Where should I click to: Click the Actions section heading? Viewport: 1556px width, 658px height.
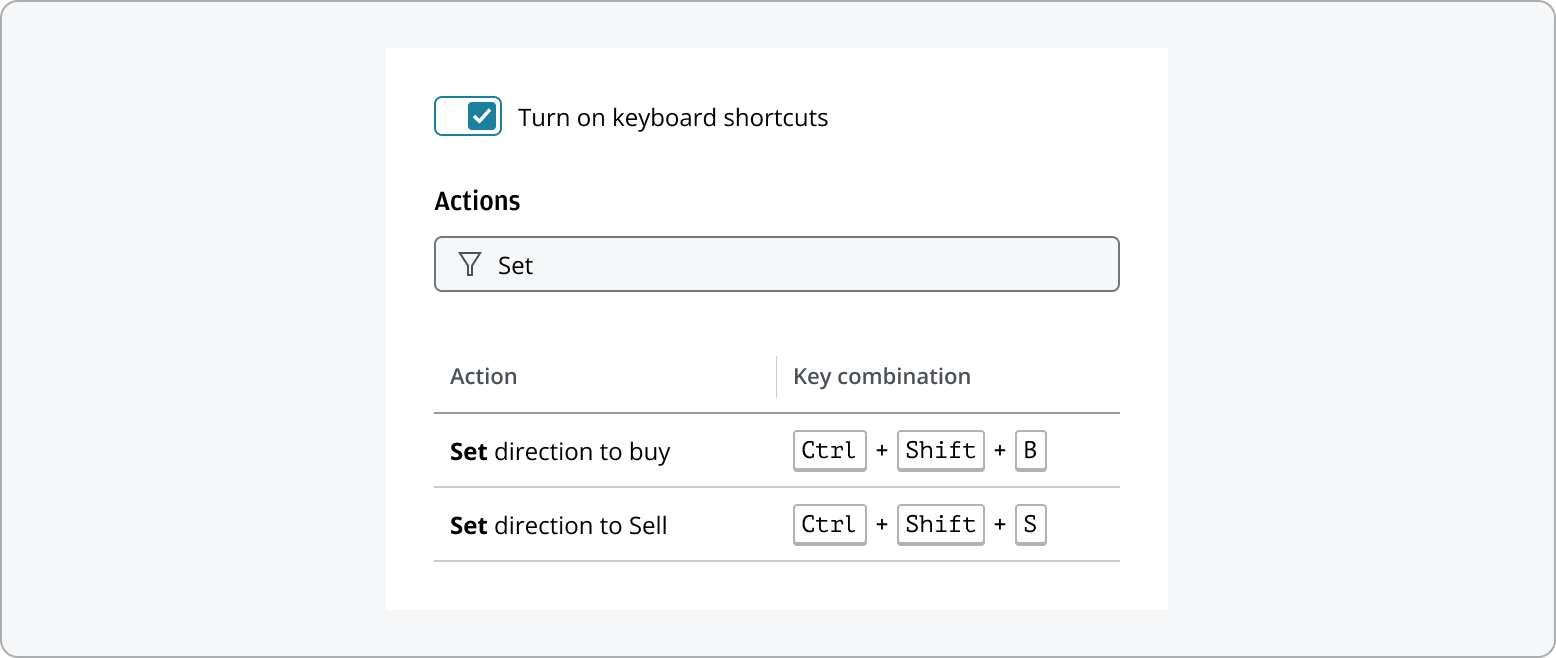coord(477,200)
